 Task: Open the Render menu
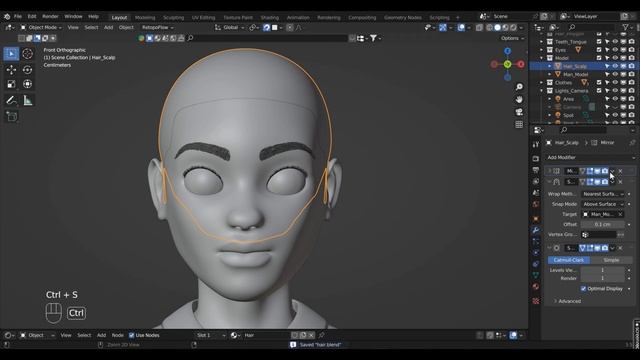click(50, 17)
